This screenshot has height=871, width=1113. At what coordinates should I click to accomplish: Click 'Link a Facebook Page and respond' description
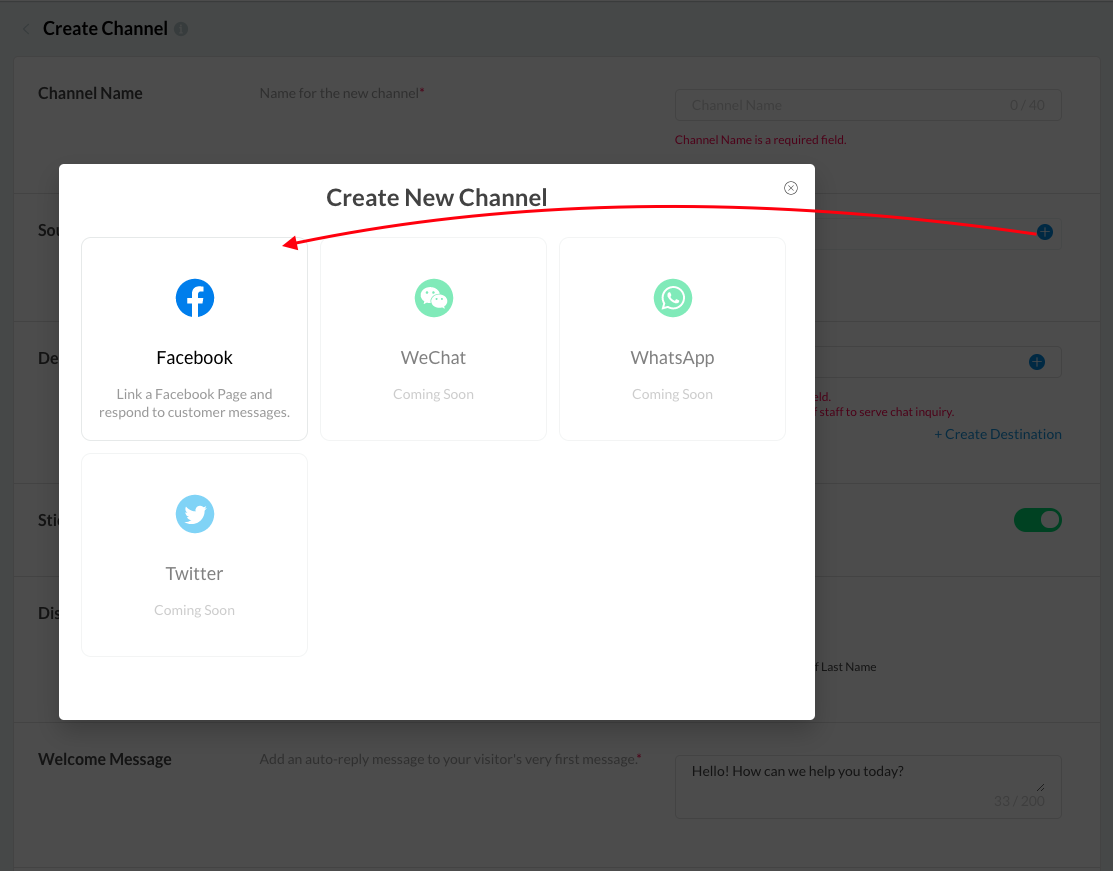194,403
